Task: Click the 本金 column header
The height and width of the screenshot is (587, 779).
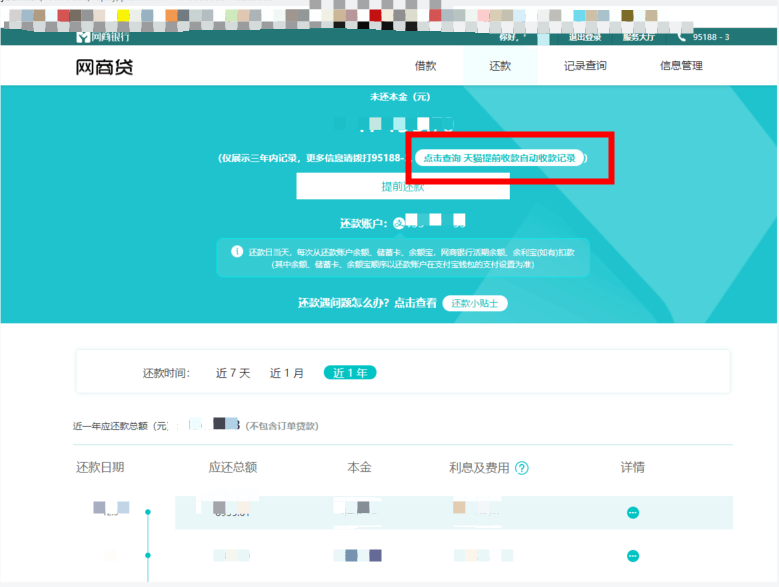Action: coord(359,467)
